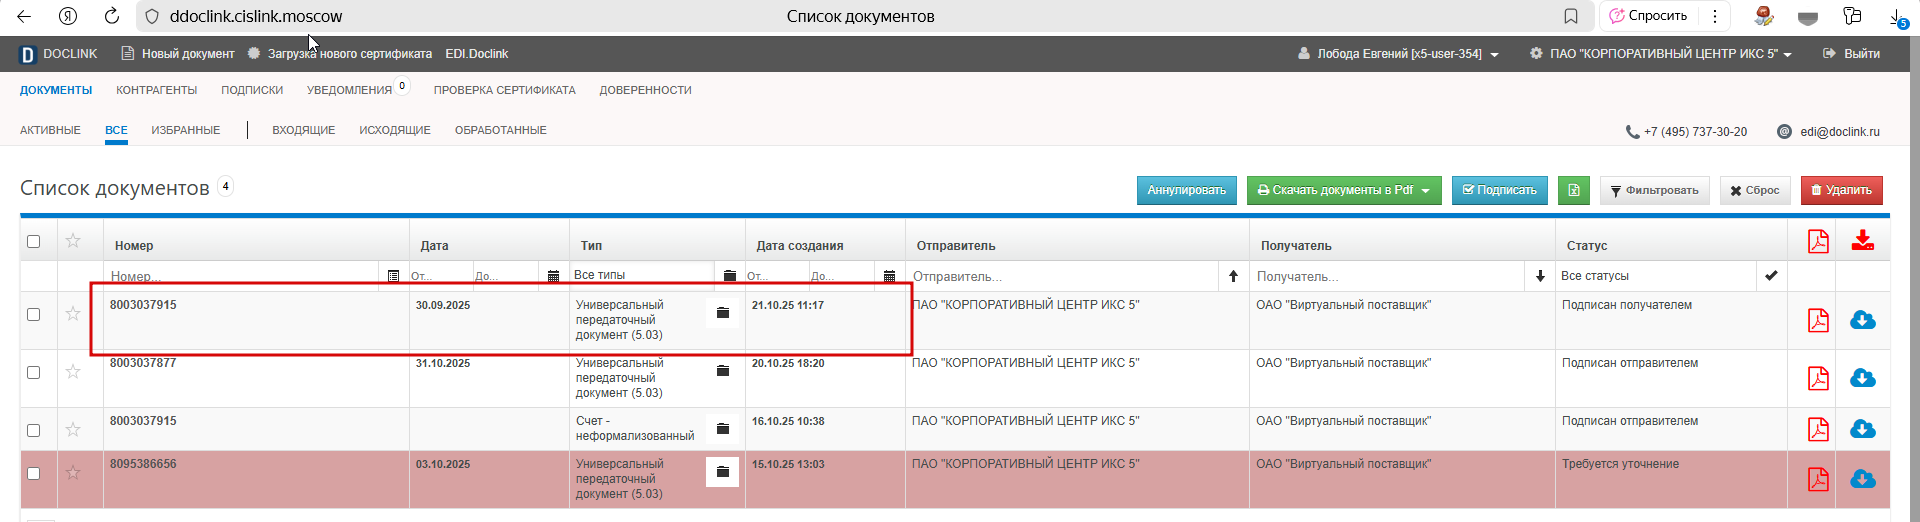
Task: Click the Подписать button
Action: 1499,190
